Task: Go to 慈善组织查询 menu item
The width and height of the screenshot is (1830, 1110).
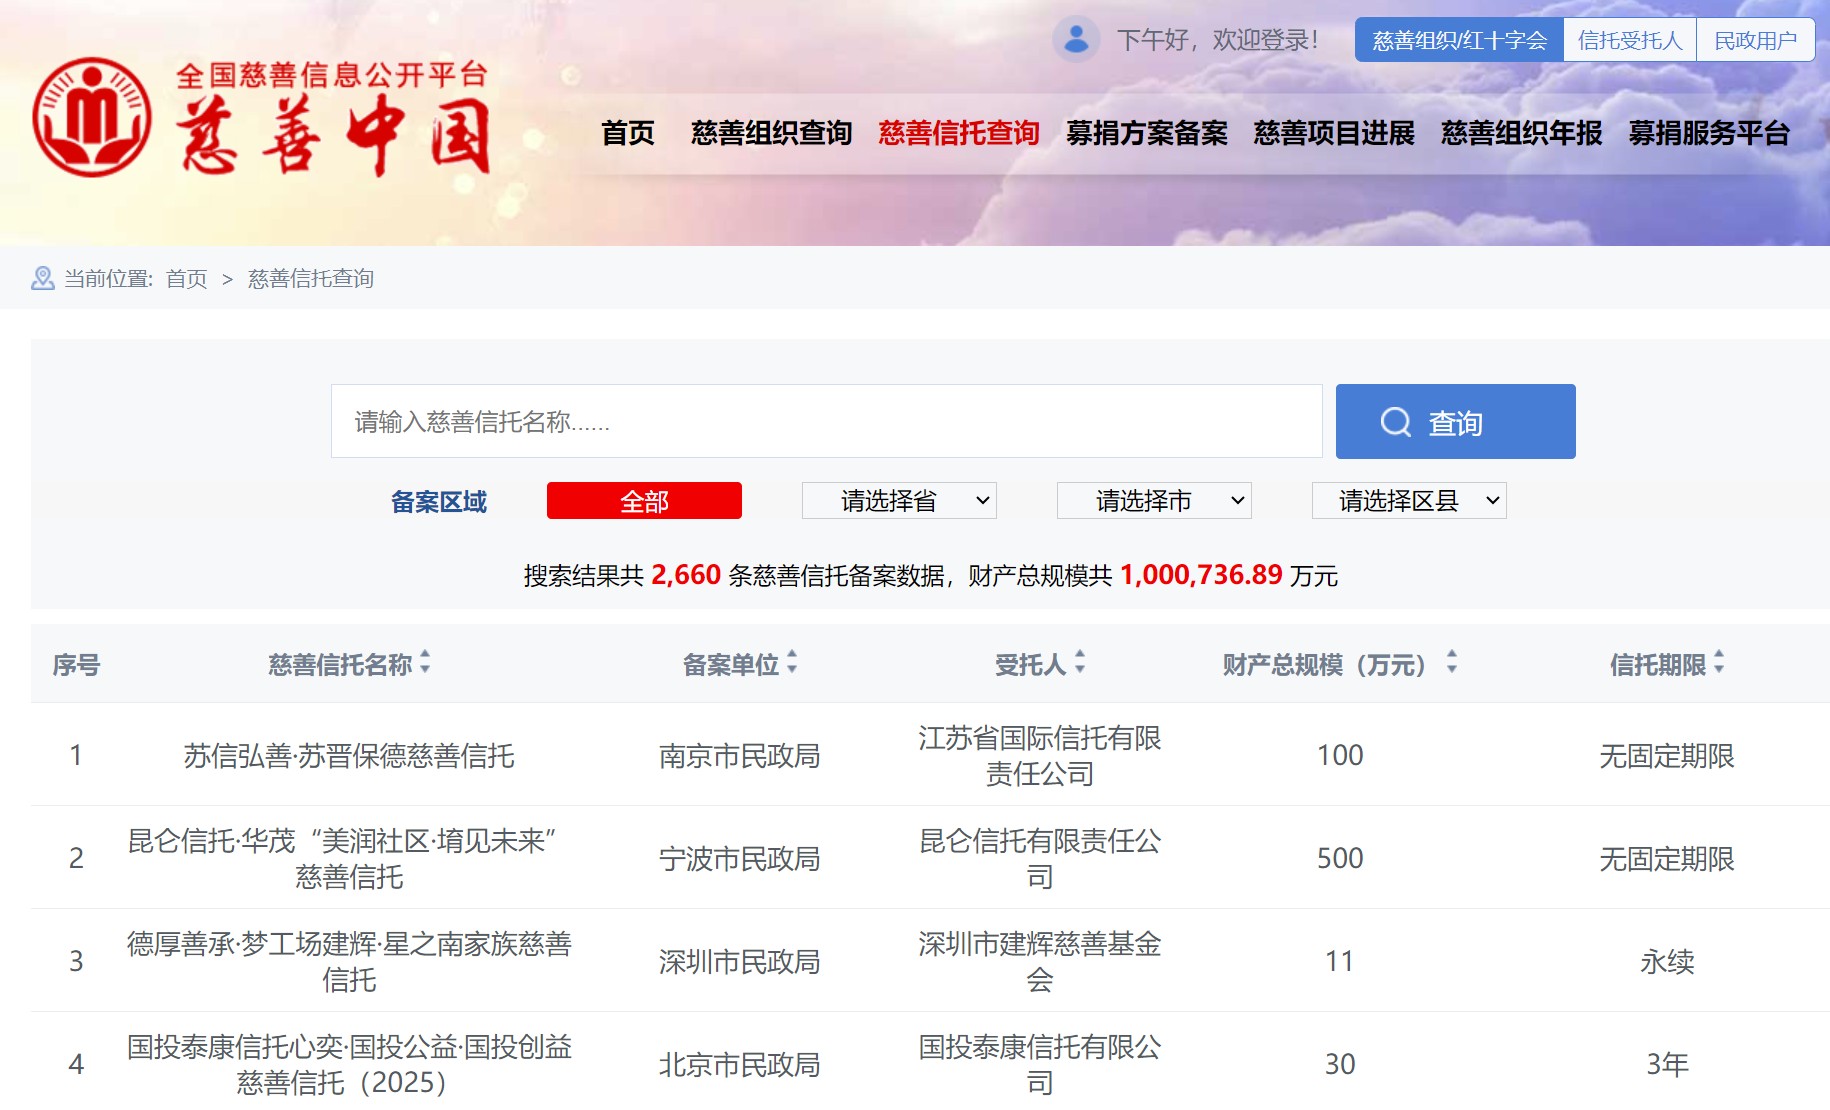Action: 771,133
